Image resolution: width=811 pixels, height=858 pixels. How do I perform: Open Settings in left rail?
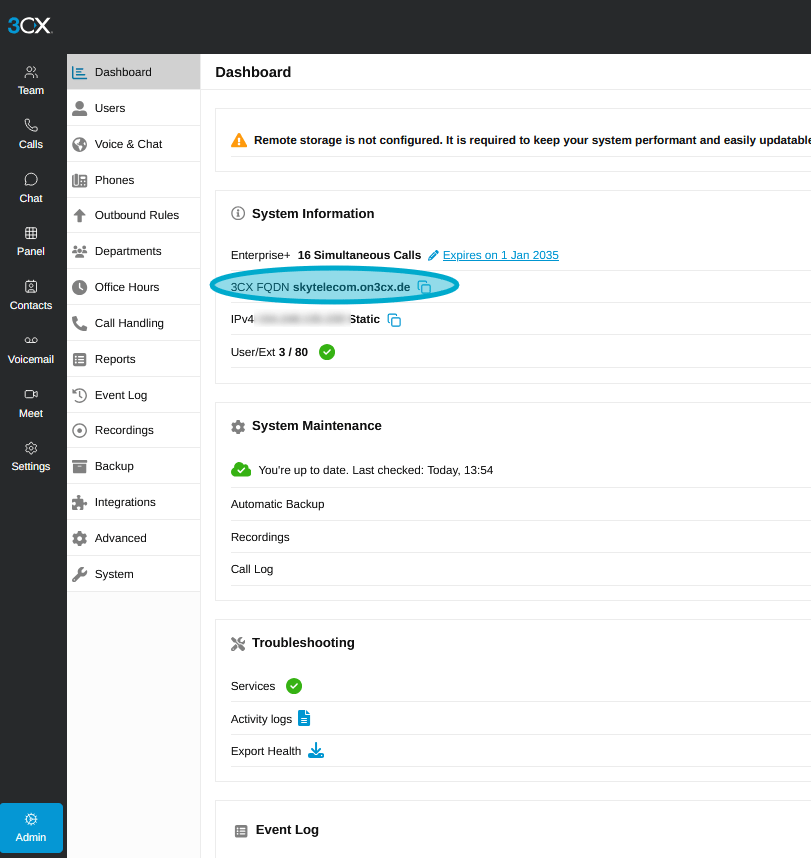click(31, 457)
